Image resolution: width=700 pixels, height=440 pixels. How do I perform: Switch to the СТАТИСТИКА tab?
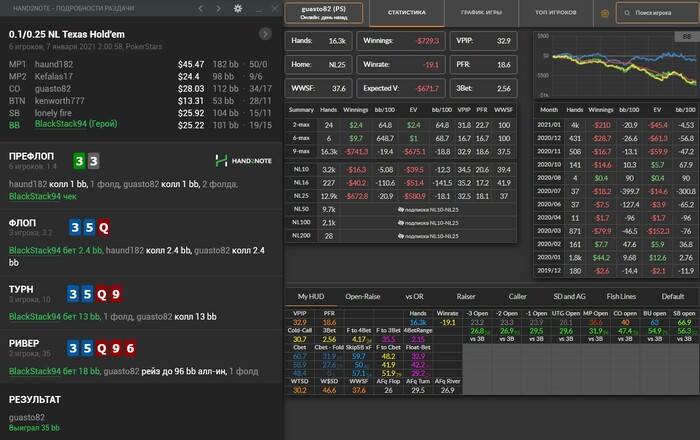pos(407,12)
